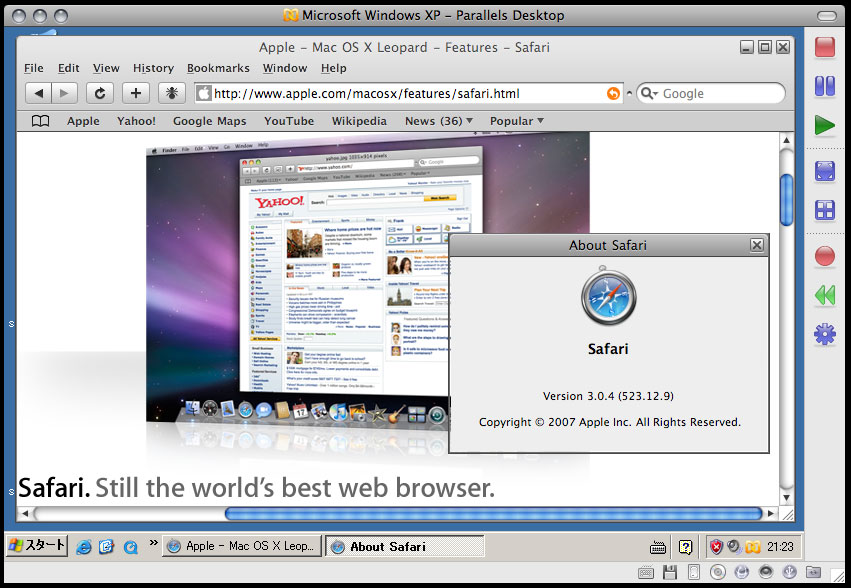Click the Apple favicon in the address bar
This screenshot has height=588, width=851.
coord(204,93)
